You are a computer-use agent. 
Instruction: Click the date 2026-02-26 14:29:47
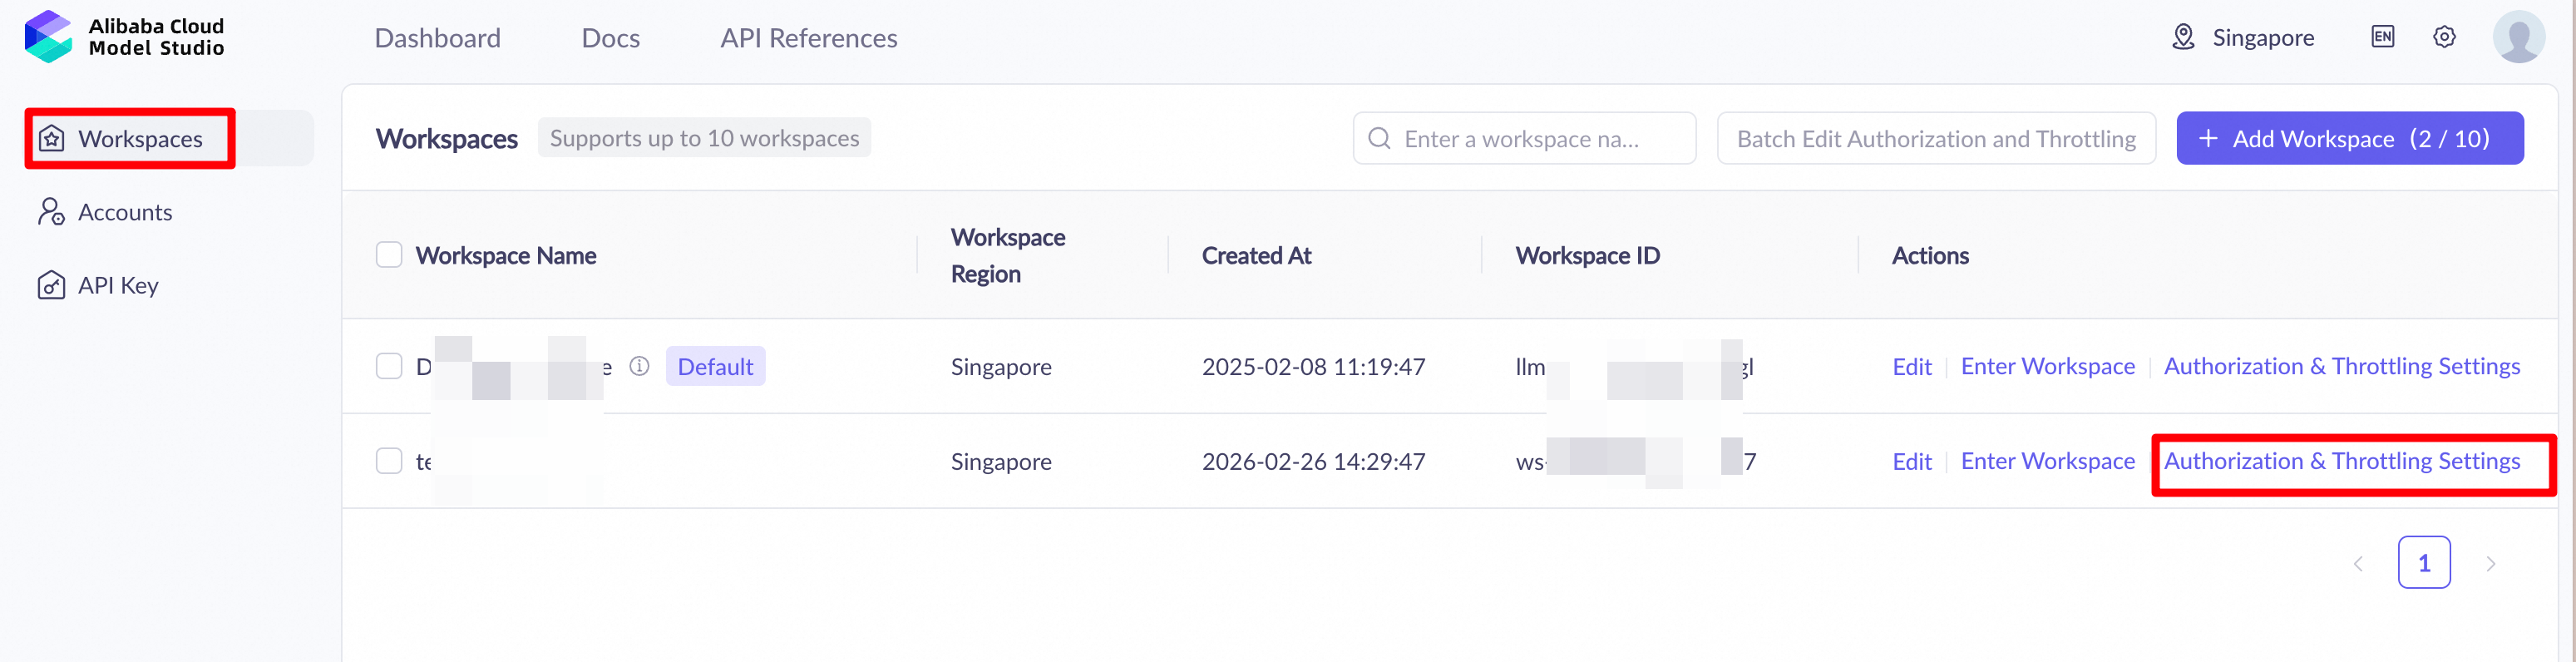(x=1313, y=462)
